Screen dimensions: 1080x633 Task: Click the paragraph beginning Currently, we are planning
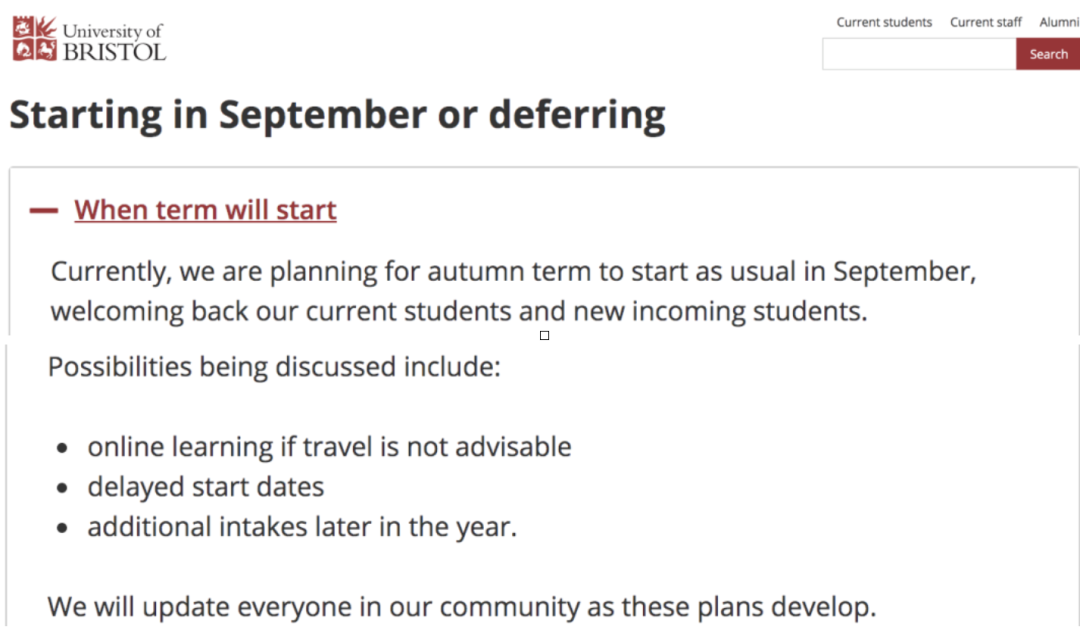point(512,291)
